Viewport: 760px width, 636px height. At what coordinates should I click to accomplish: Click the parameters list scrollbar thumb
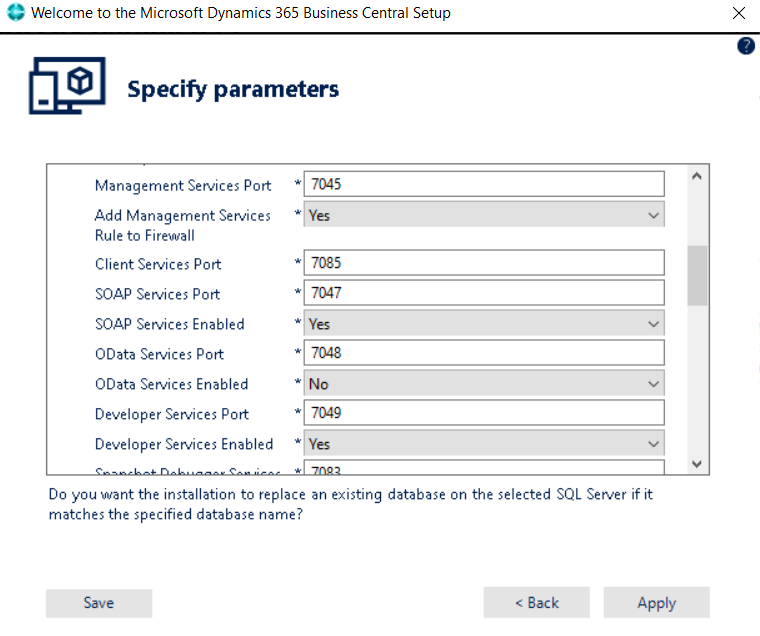click(697, 275)
